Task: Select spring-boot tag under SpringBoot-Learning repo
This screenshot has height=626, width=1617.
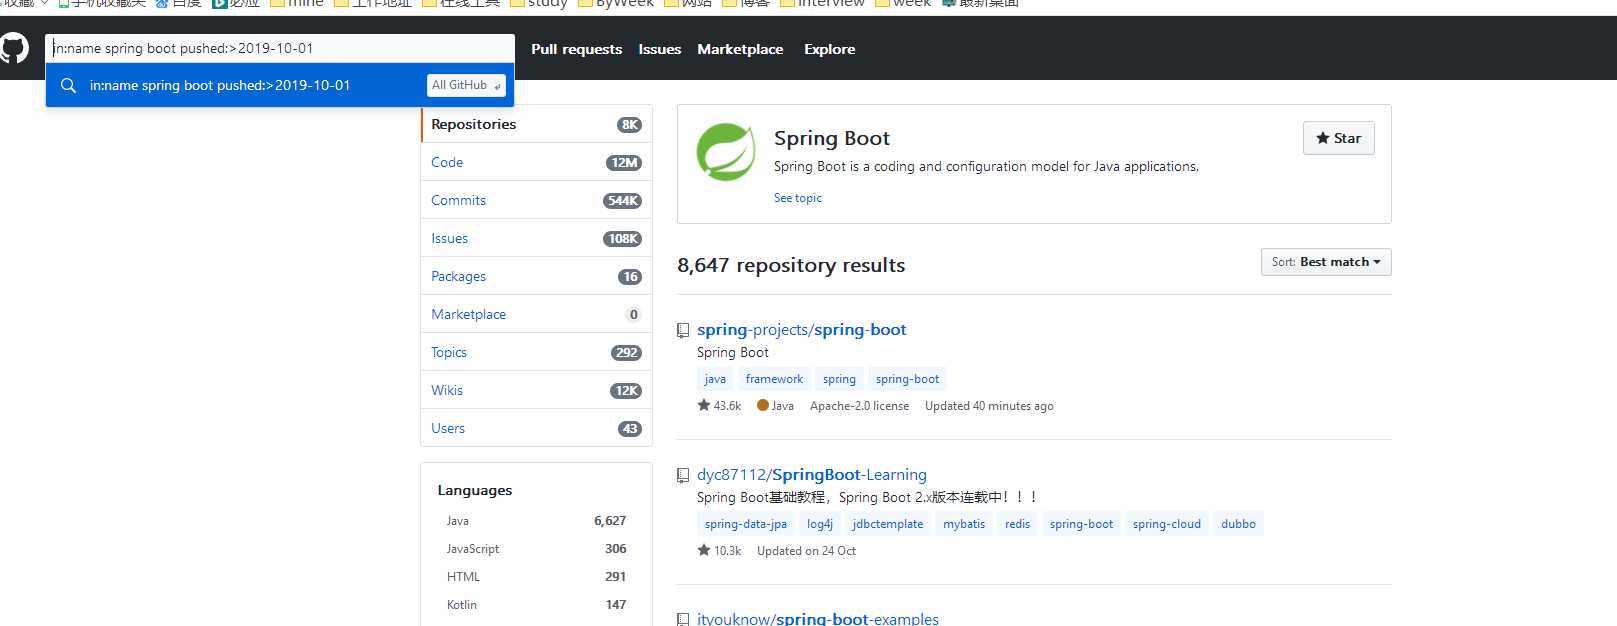Action: [x=1081, y=524]
